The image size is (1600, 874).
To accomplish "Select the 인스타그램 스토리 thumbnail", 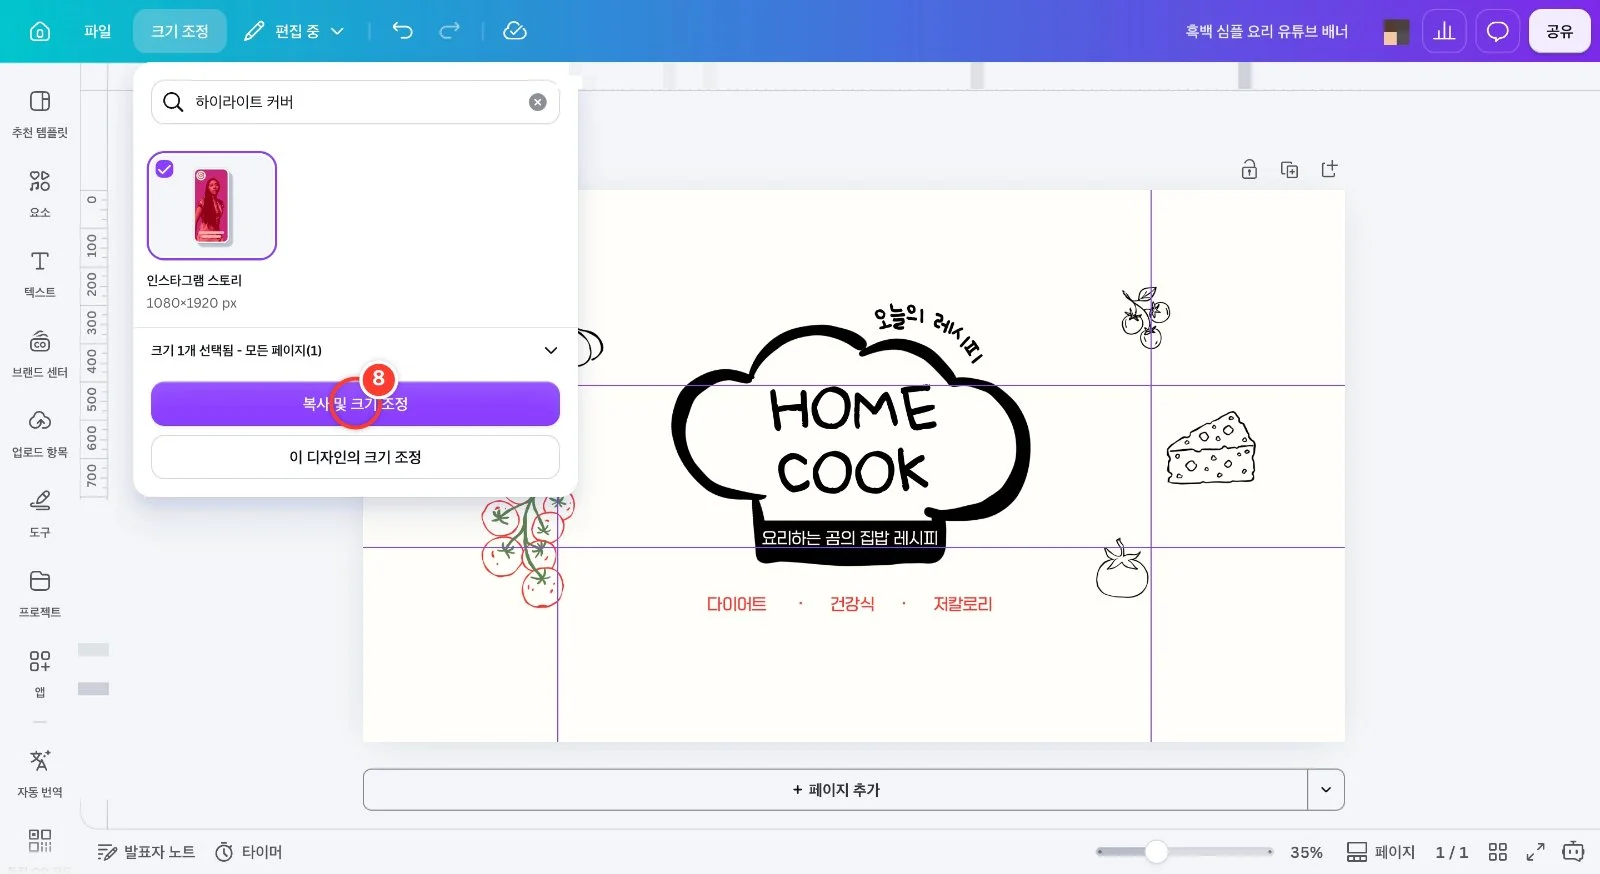I will pos(212,206).
